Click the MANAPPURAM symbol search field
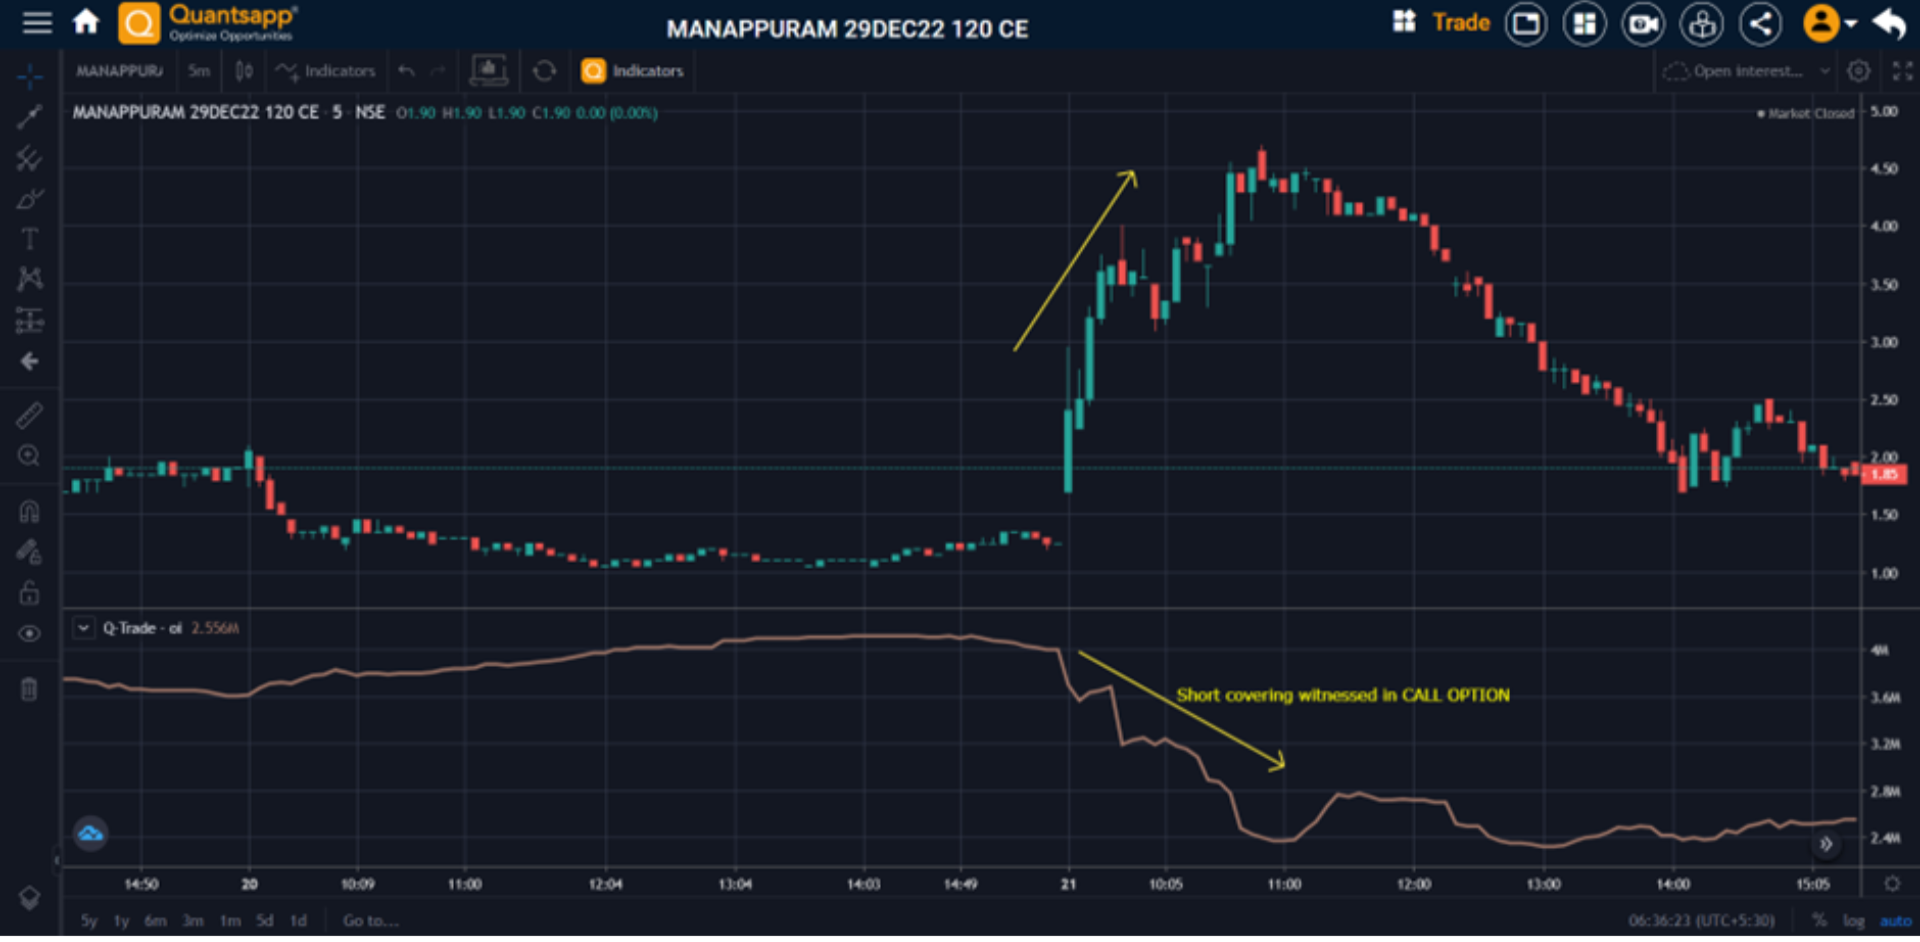The width and height of the screenshot is (1920, 942). 119,71
